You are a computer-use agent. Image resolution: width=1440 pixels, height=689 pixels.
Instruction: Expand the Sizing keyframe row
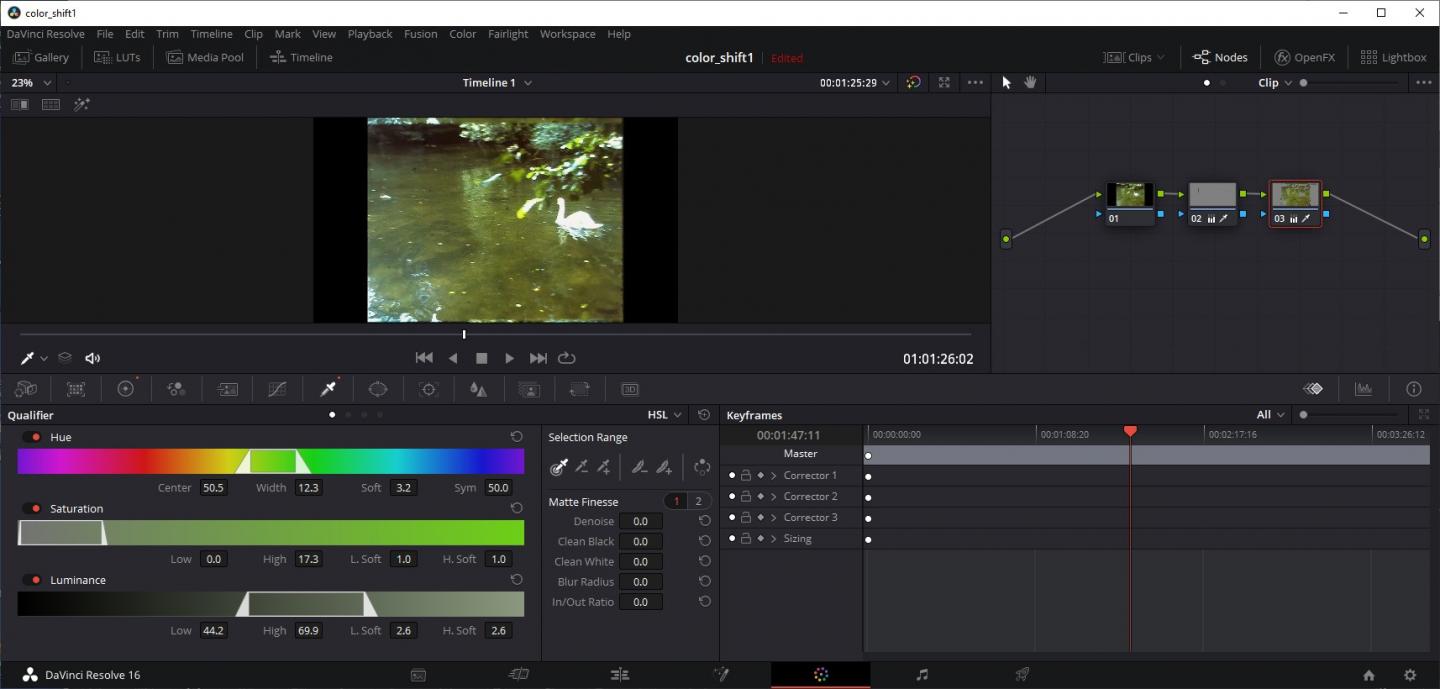[774, 538]
